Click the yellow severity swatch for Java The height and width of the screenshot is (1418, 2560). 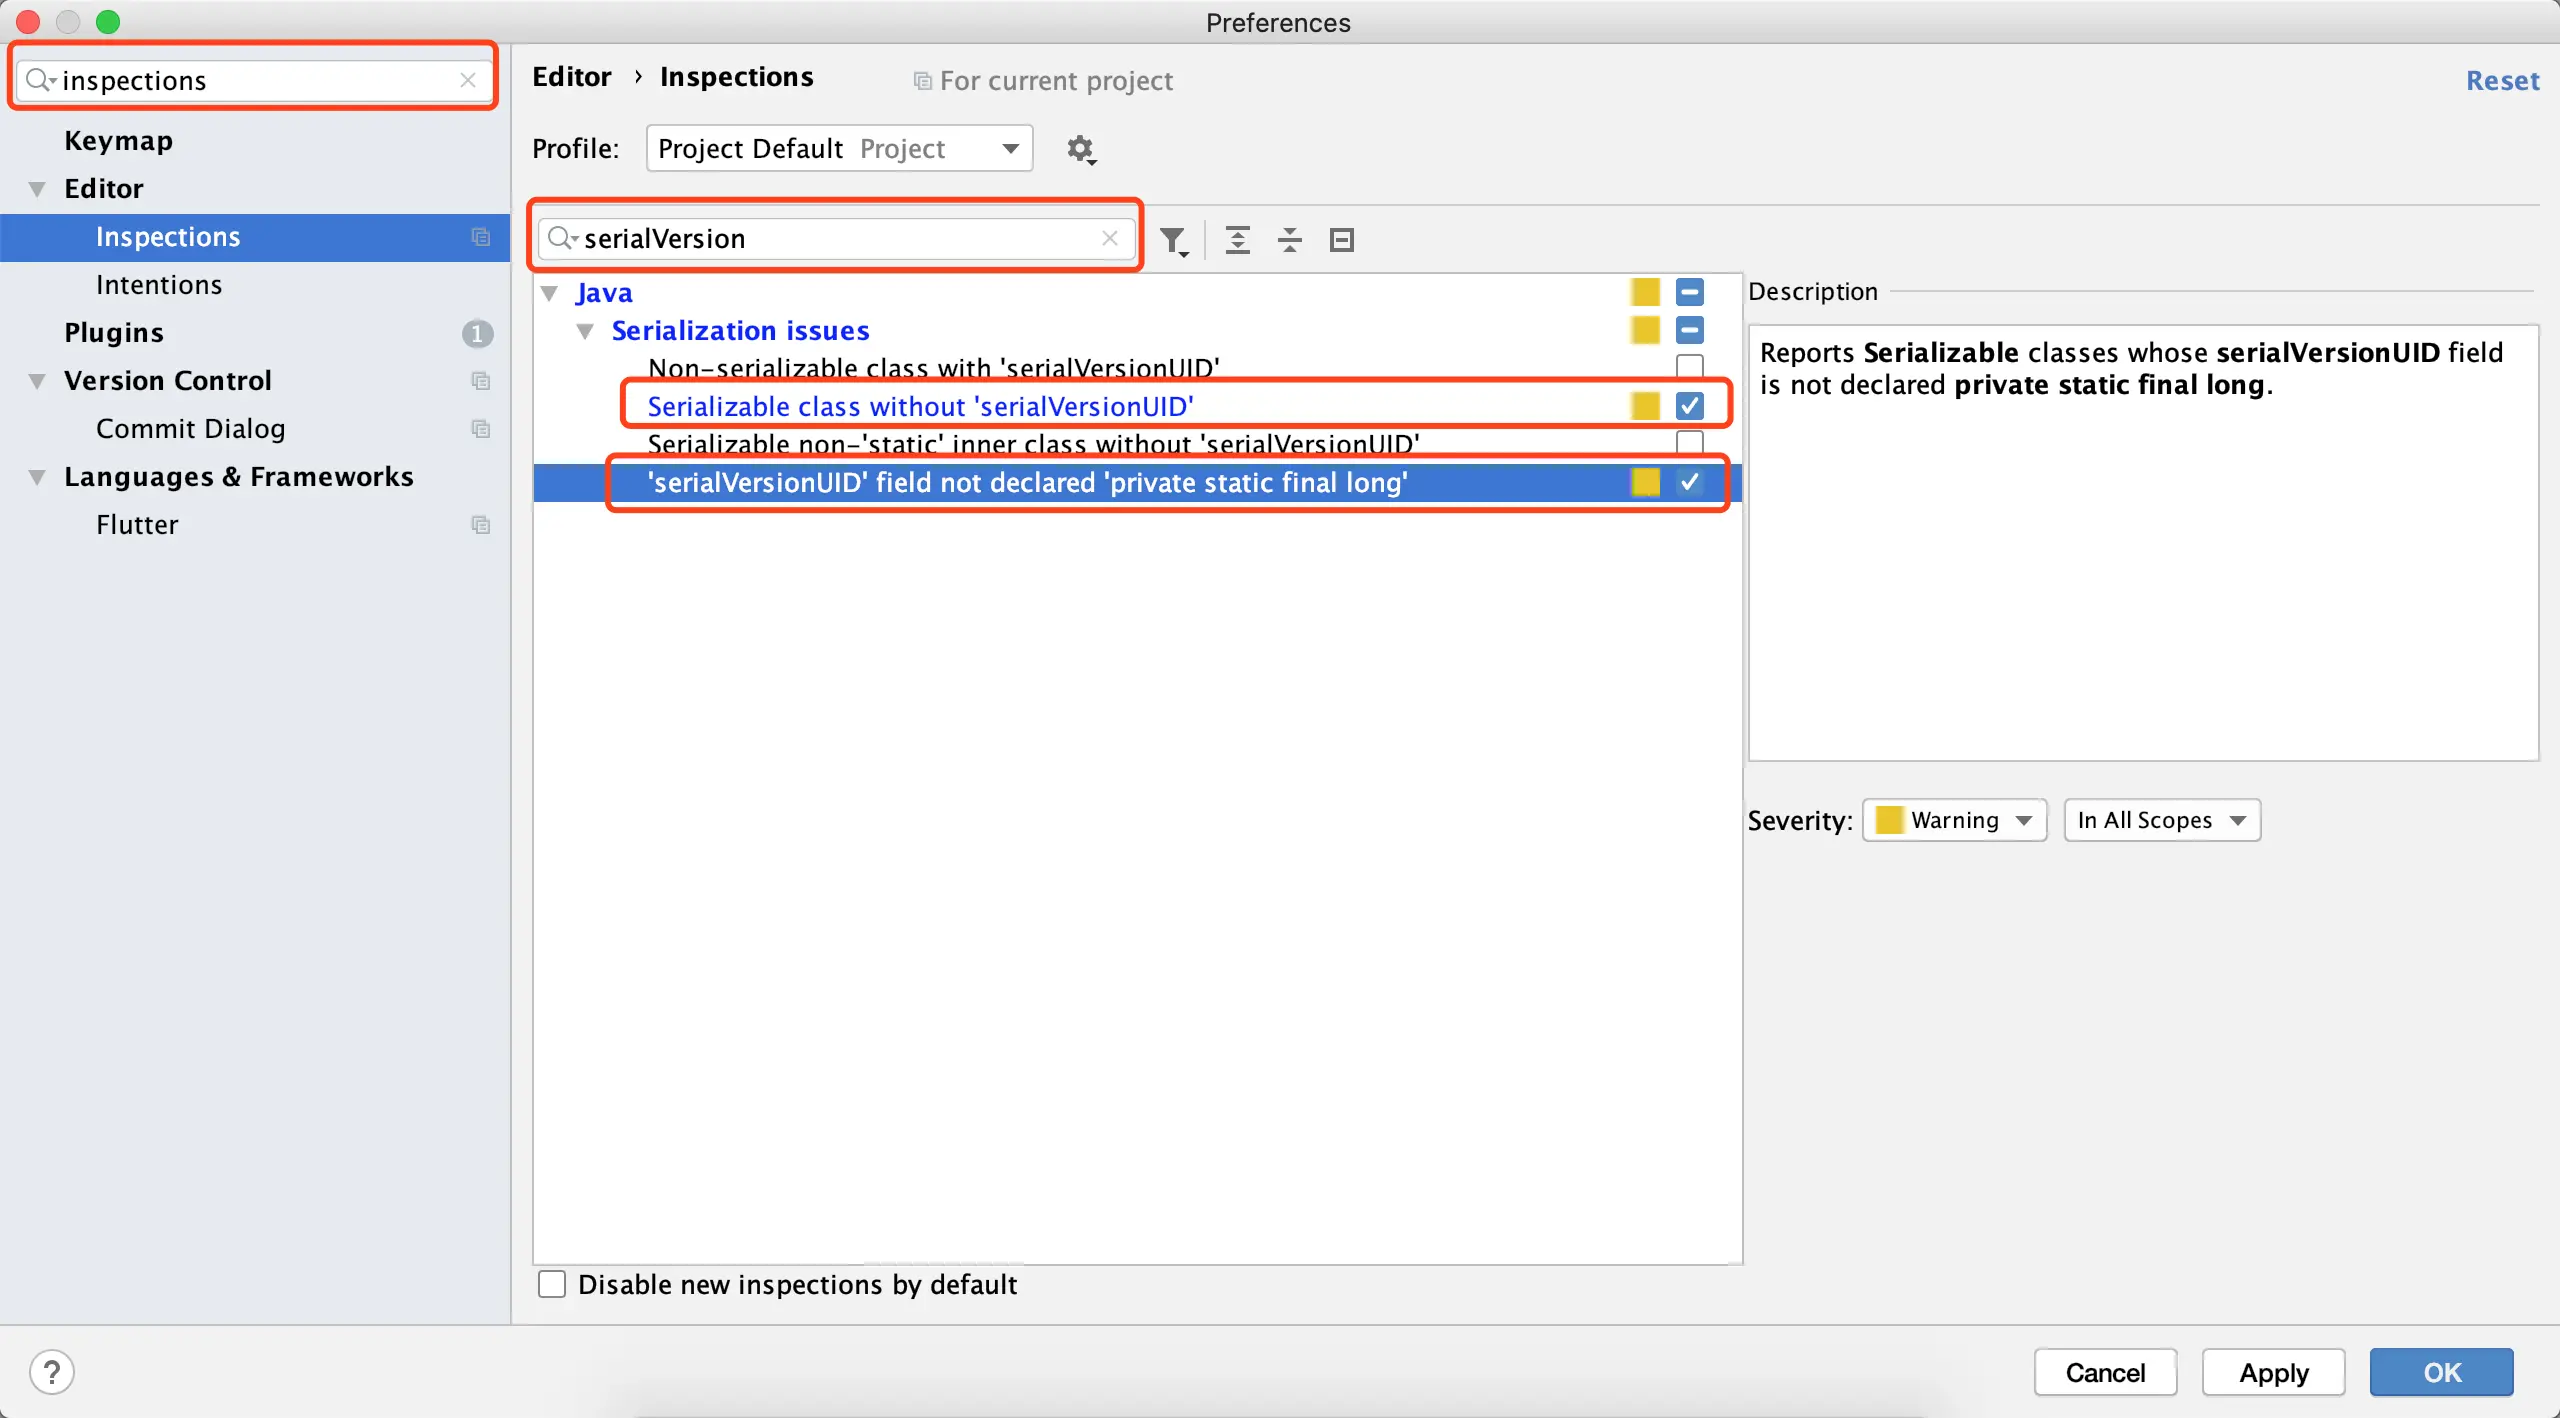click(x=1645, y=292)
